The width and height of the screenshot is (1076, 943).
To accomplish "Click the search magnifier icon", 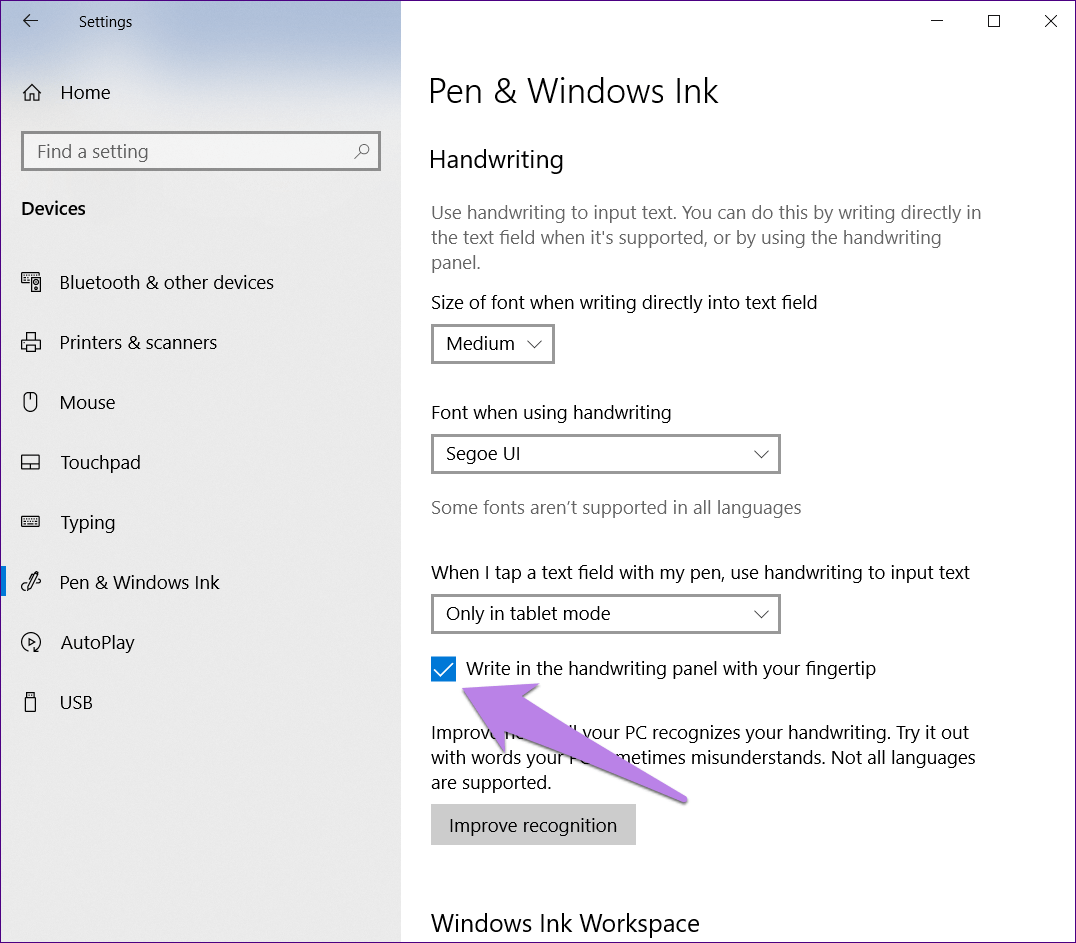I will pos(361,151).
